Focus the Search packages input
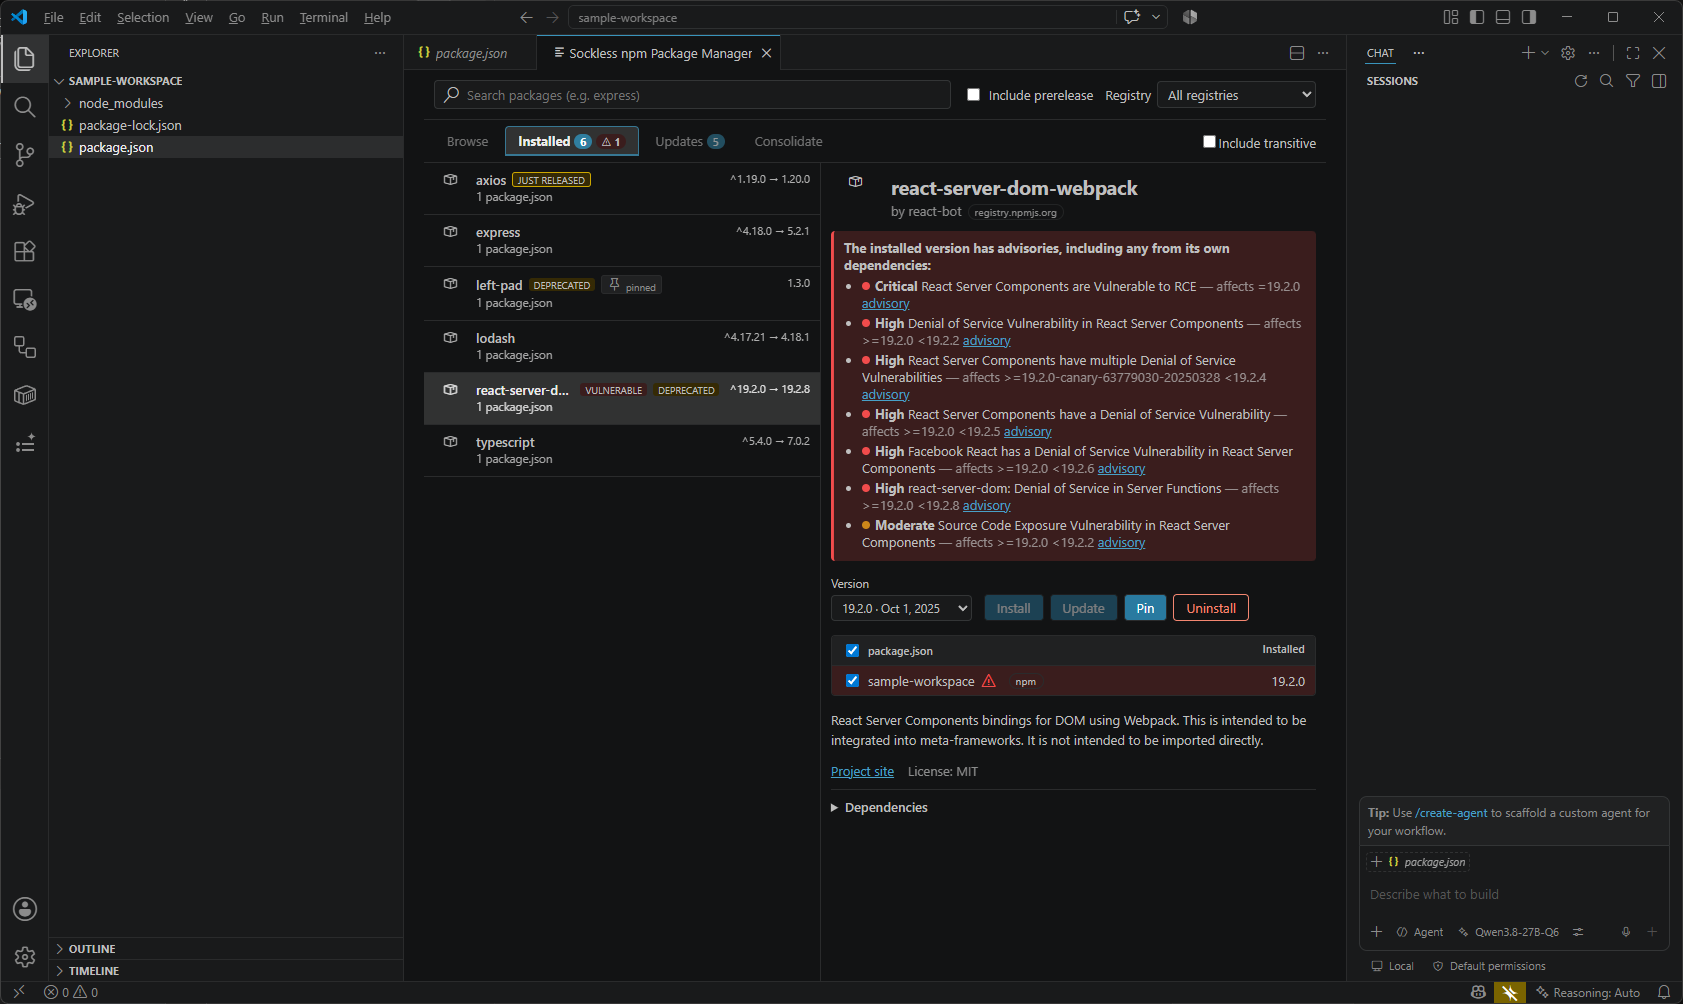The height and width of the screenshot is (1004, 1683). tap(692, 95)
